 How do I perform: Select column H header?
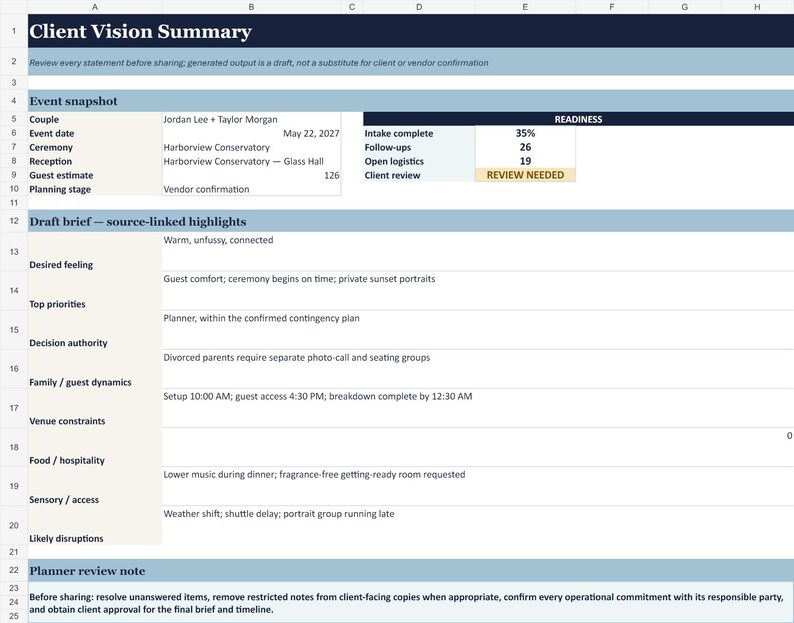coord(758,7)
